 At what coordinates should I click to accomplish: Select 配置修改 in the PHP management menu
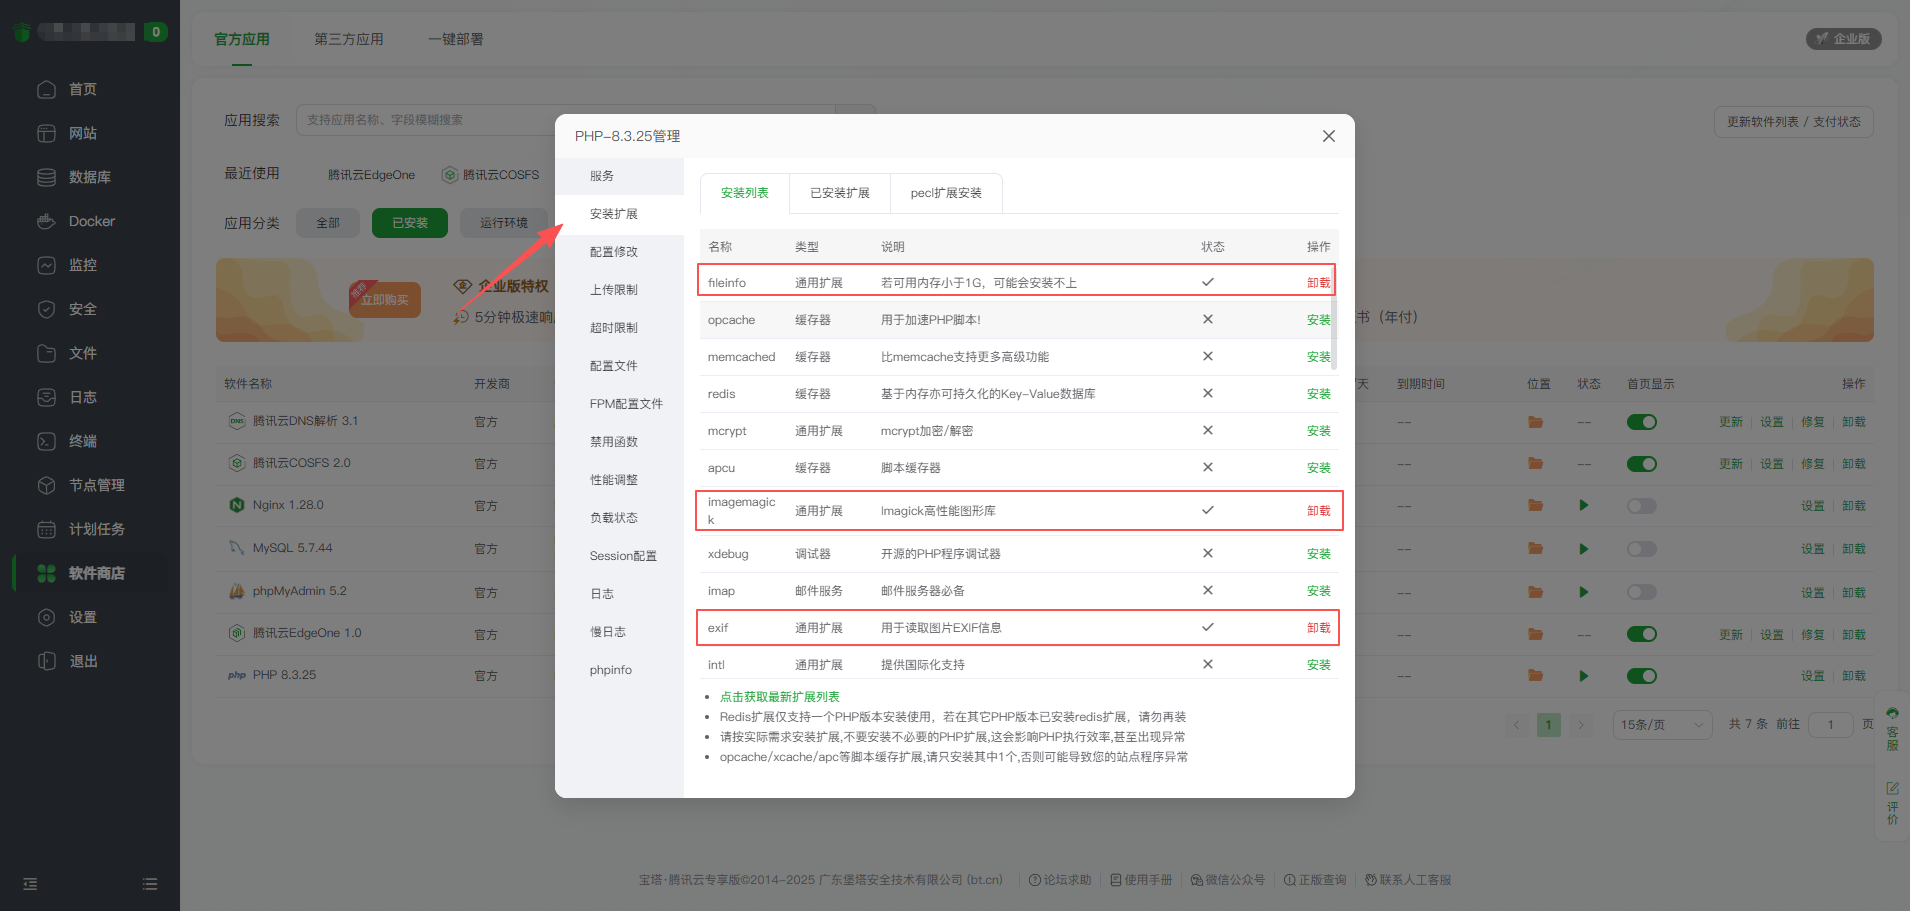coord(613,252)
